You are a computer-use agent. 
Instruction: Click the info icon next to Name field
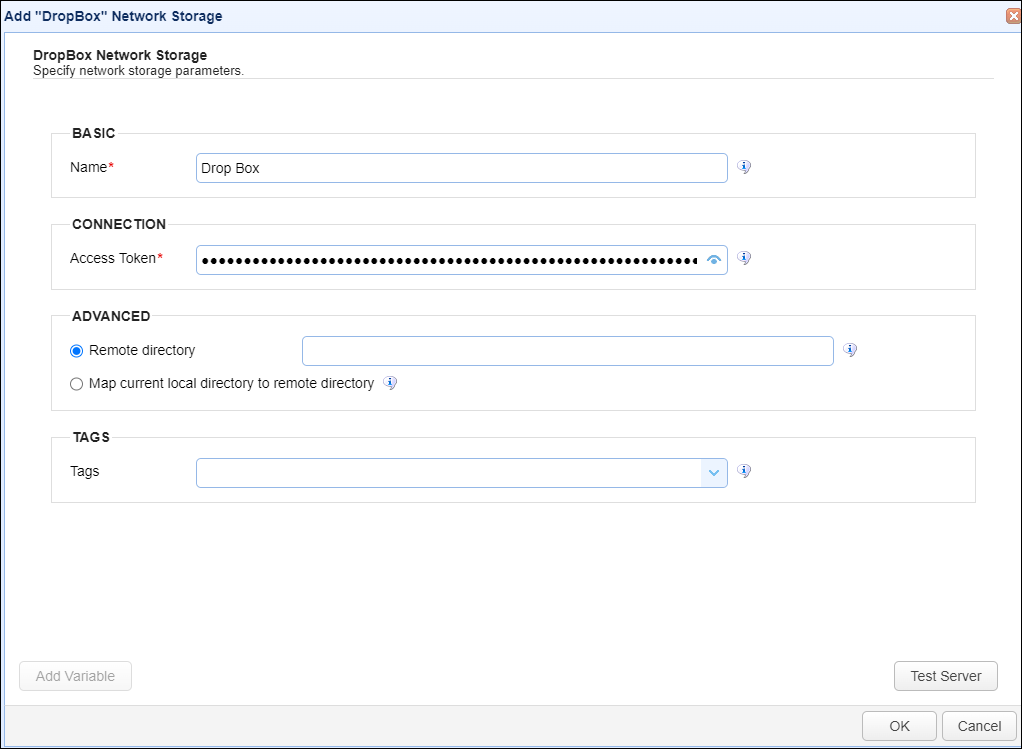pos(744,167)
